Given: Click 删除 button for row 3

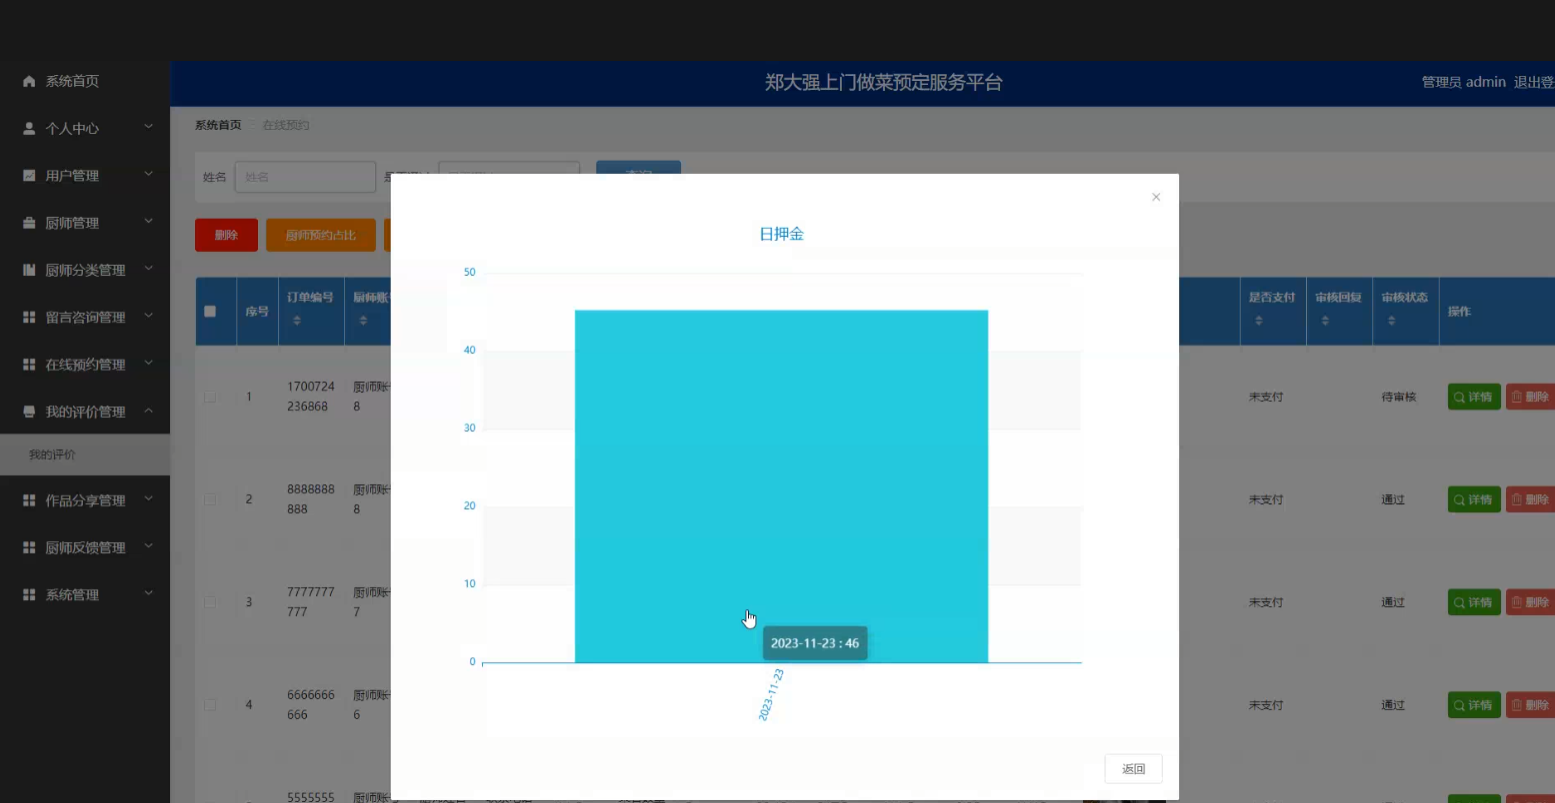Looking at the screenshot, I should pos(1530,602).
